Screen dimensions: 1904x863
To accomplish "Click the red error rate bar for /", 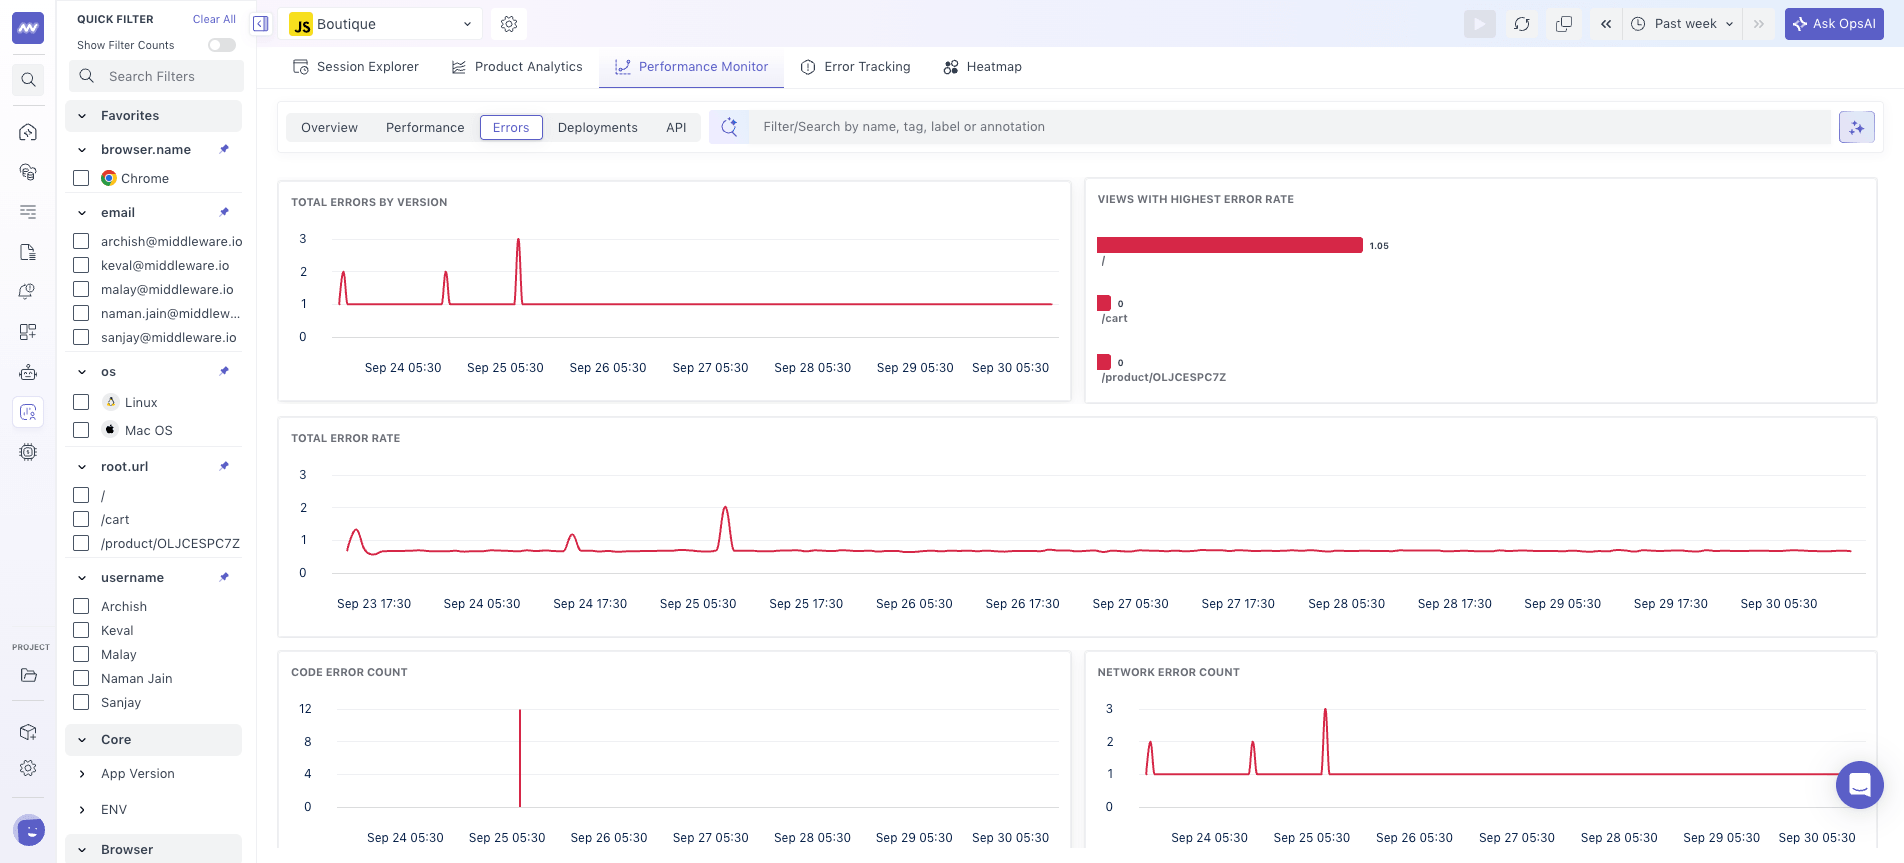I will [1229, 245].
